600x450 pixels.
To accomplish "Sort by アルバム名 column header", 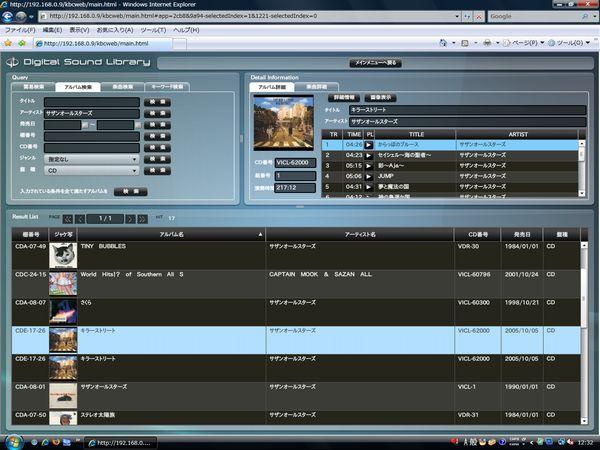I will (x=158, y=233).
